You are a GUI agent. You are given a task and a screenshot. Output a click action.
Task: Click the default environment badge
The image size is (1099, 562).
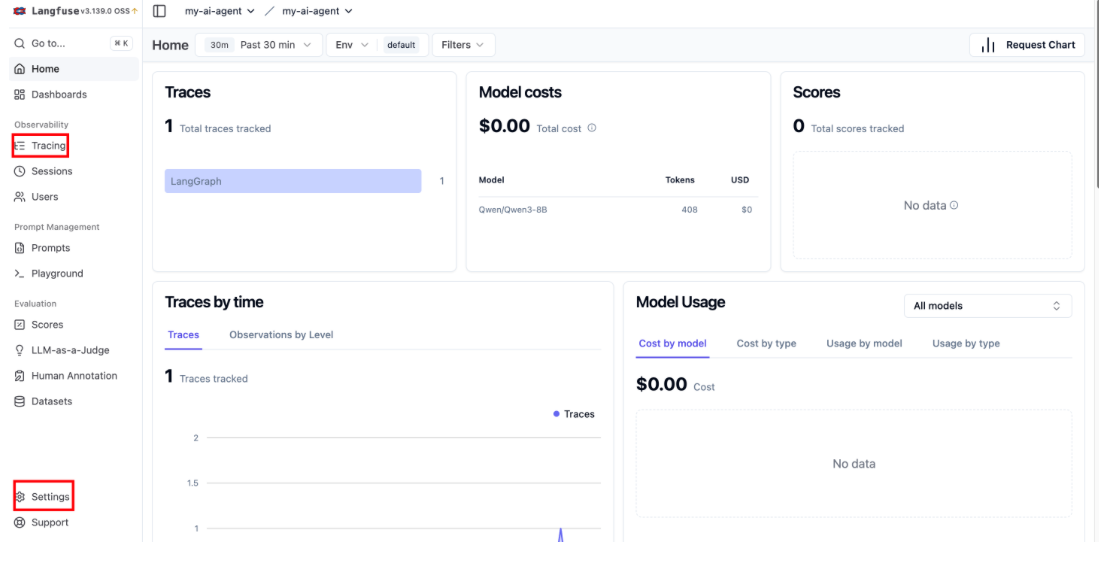click(402, 45)
